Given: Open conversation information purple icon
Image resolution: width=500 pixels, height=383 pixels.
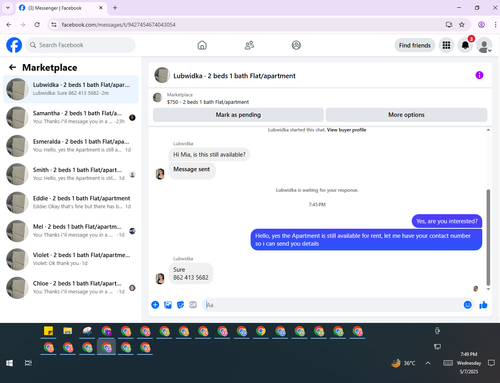Looking at the screenshot, I should 479,75.
